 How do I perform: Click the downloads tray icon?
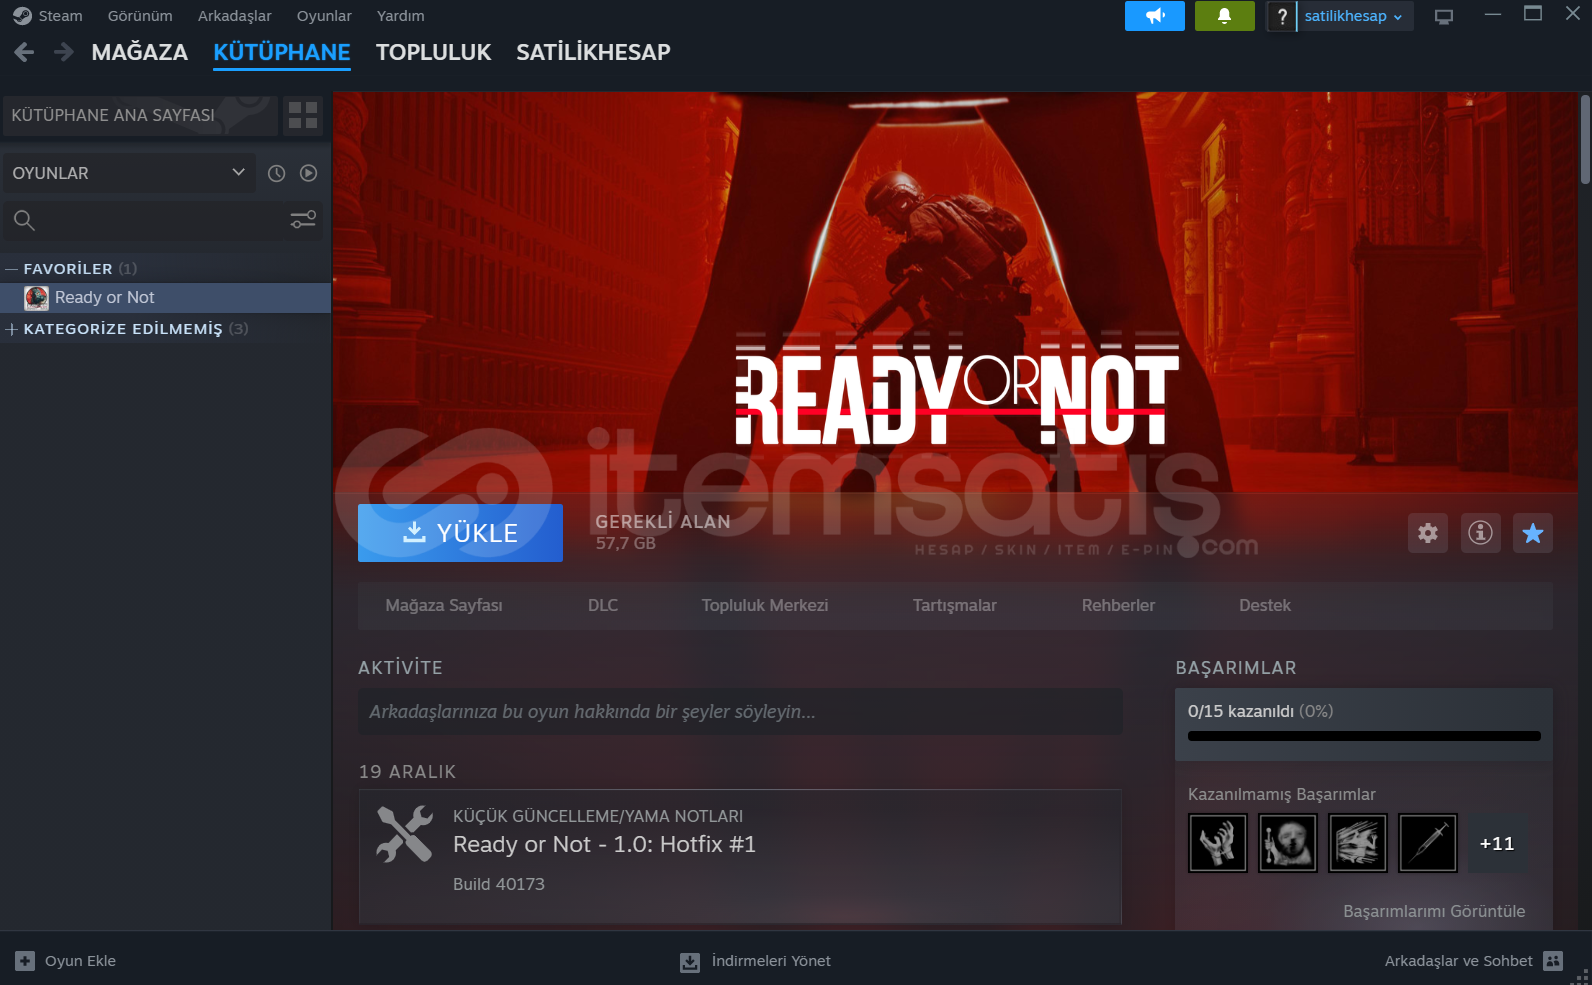click(690, 962)
